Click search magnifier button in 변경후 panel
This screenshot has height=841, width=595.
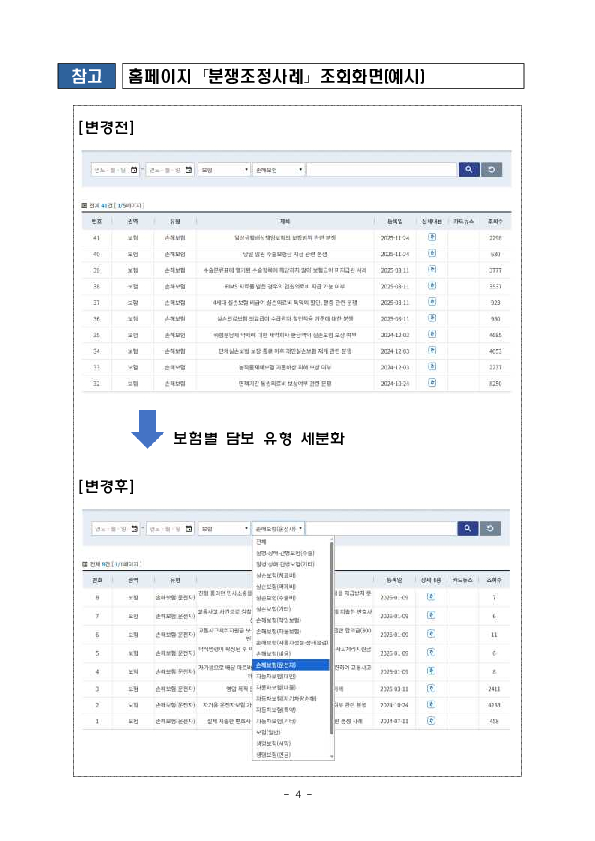click(467, 528)
